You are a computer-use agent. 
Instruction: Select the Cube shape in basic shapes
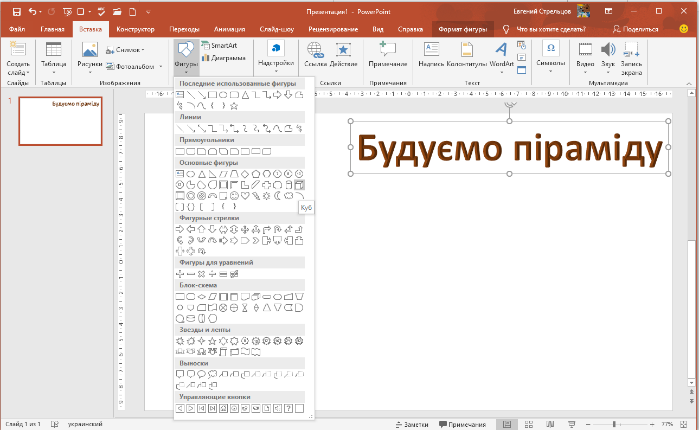click(300, 184)
